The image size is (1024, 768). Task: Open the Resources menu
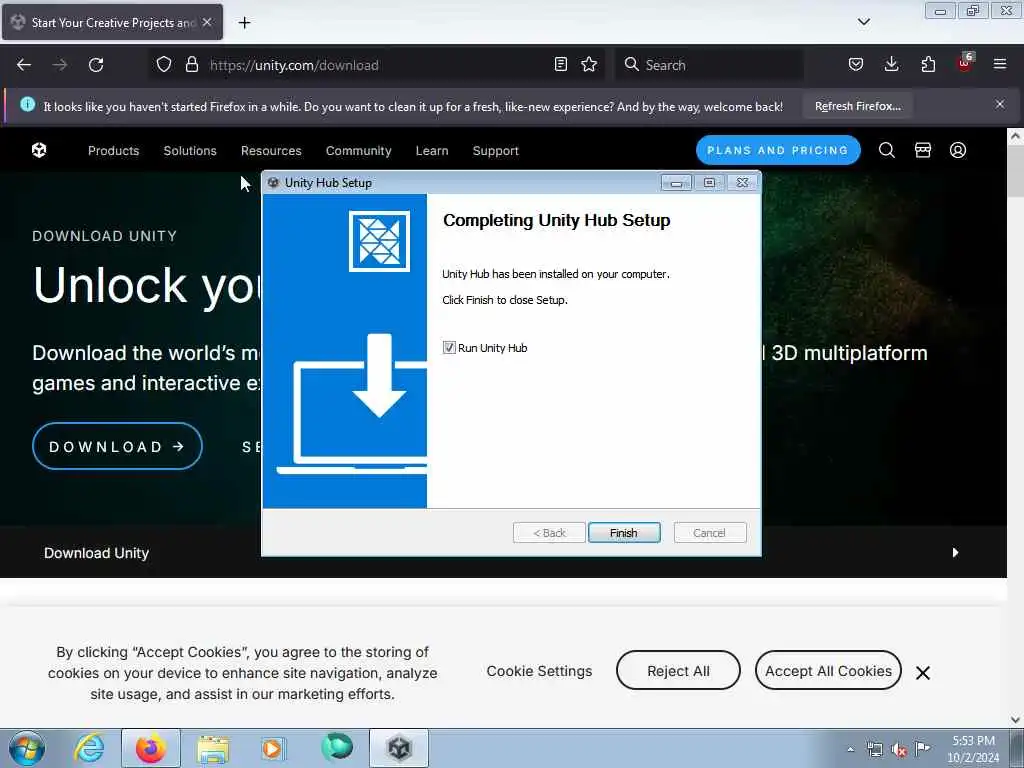click(271, 151)
